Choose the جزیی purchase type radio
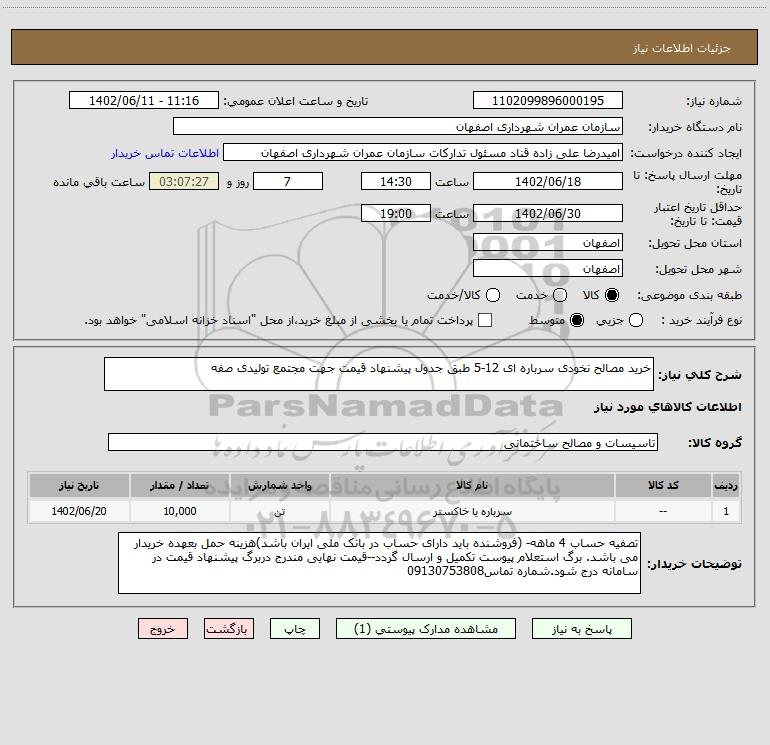 pyautogui.click(x=635, y=320)
